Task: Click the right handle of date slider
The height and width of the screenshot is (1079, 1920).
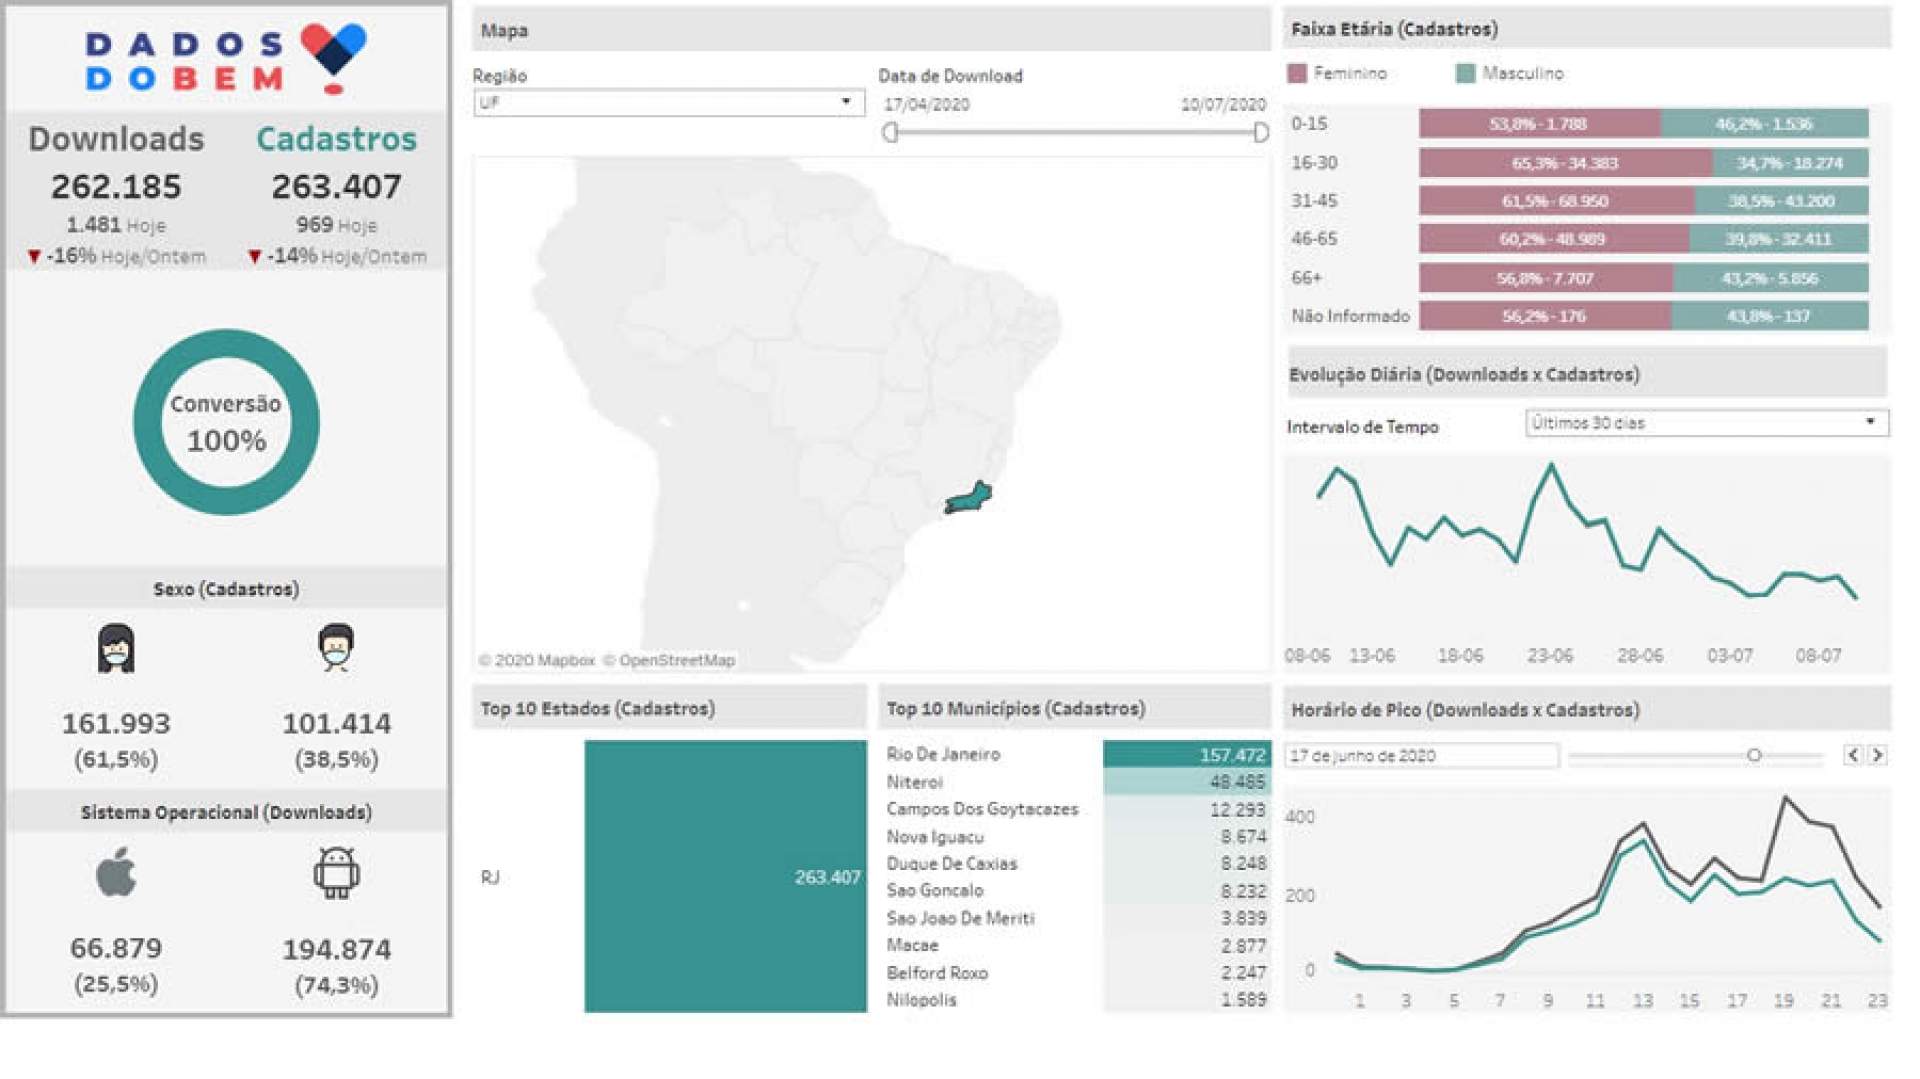Action: (1261, 132)
